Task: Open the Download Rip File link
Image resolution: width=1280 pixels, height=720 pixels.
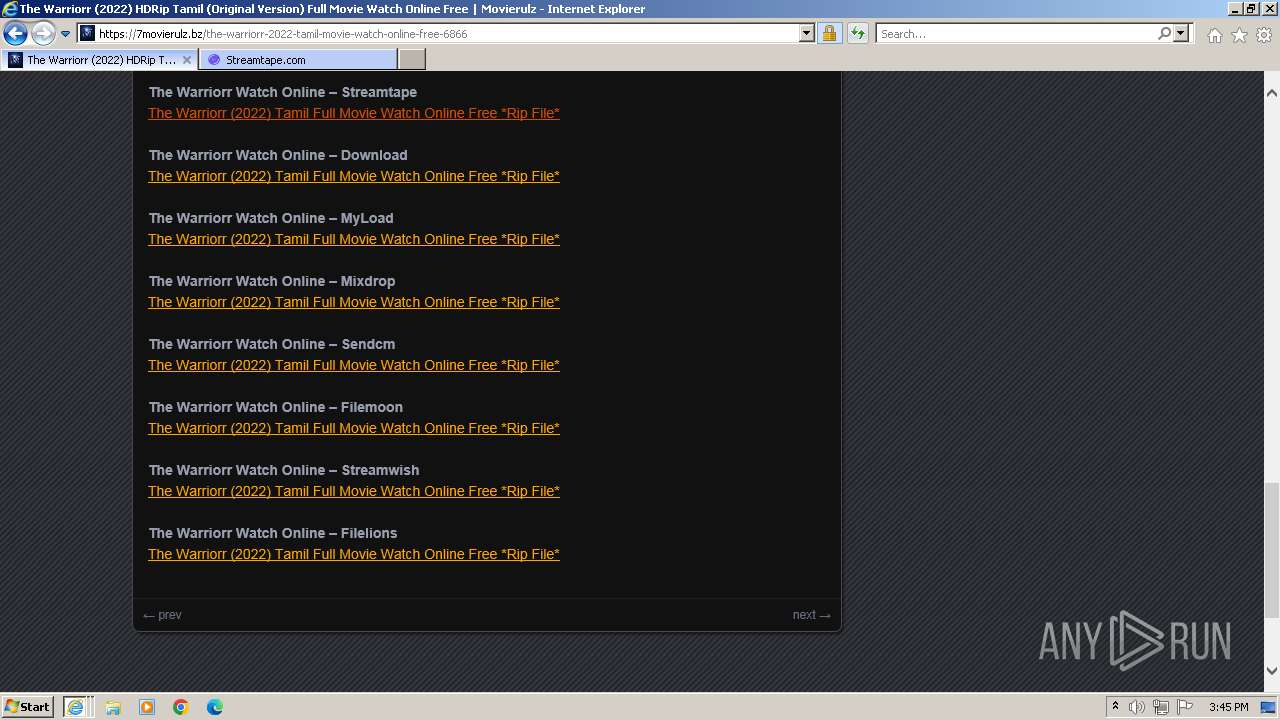Action: (x=354, y=176)
